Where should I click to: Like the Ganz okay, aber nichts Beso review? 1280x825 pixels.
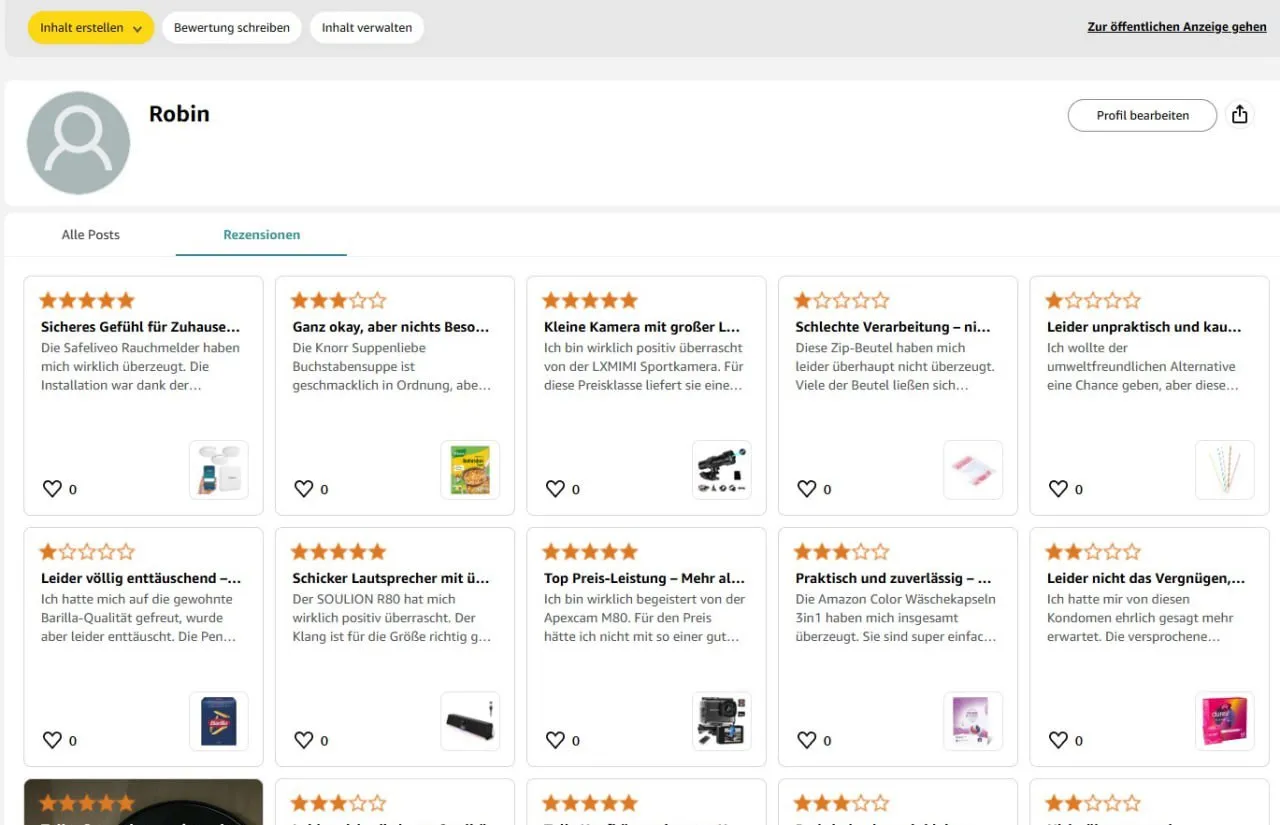click(x=303, y=488)
